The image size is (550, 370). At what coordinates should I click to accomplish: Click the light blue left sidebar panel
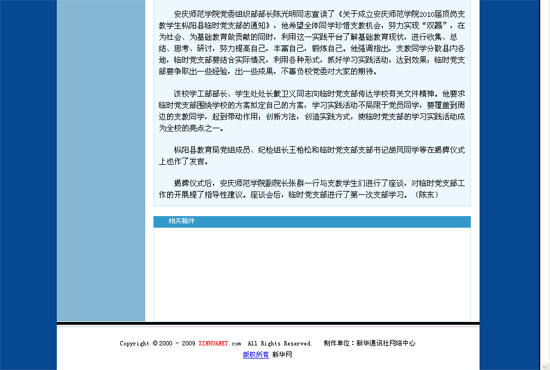click(x=101, y=160)
